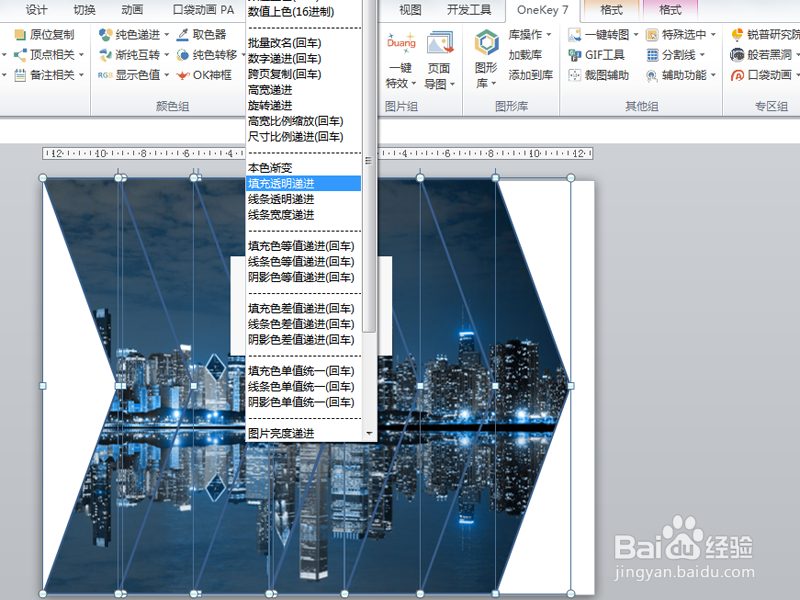
Task: Click the 页面导图 icon
Action: point(440,43)
